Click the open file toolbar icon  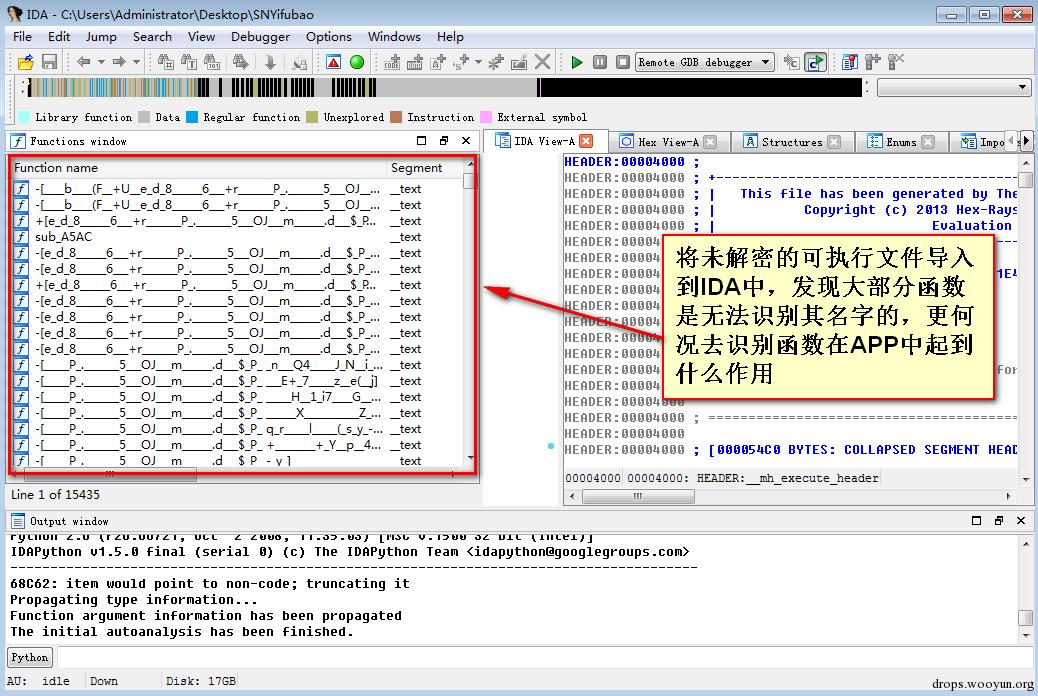[x=25, y=62]
